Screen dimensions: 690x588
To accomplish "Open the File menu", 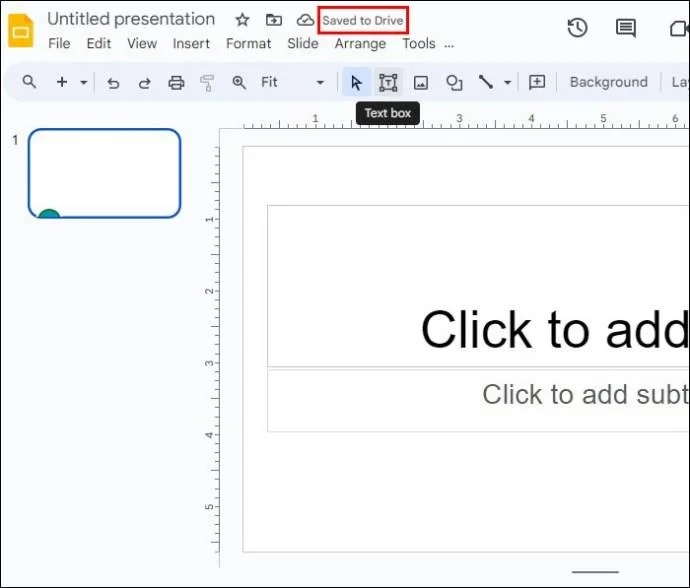I will point(59,44).
